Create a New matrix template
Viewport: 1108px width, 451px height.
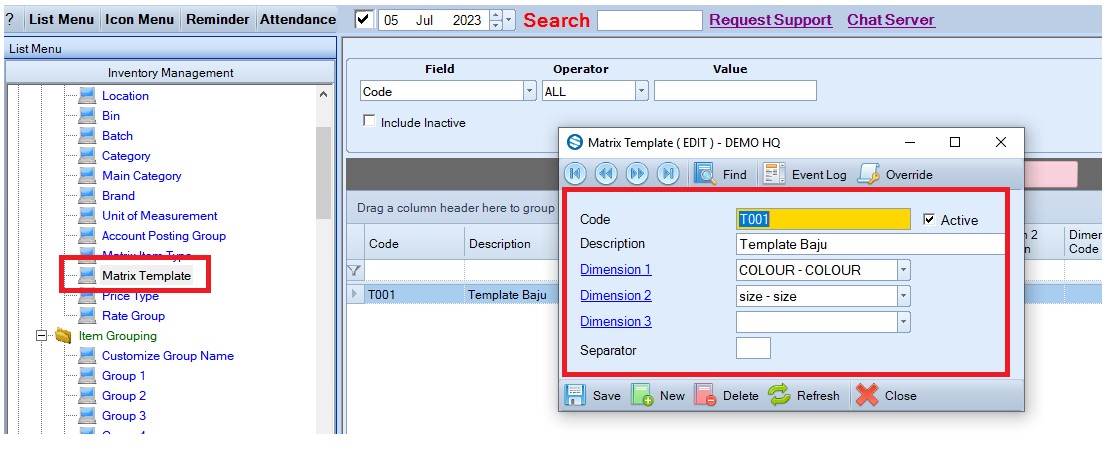pyautogui.click(x=658, y=395)
